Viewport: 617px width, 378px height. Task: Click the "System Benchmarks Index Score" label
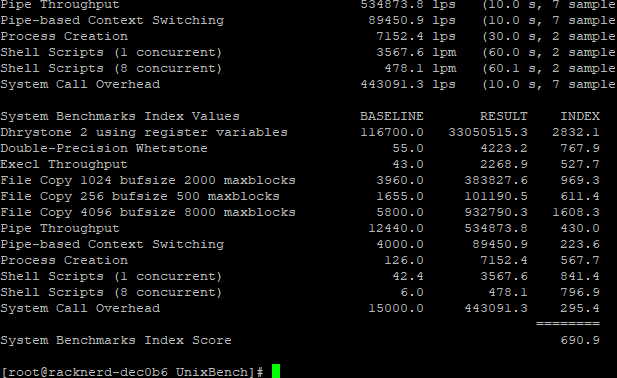pos(116,340)
